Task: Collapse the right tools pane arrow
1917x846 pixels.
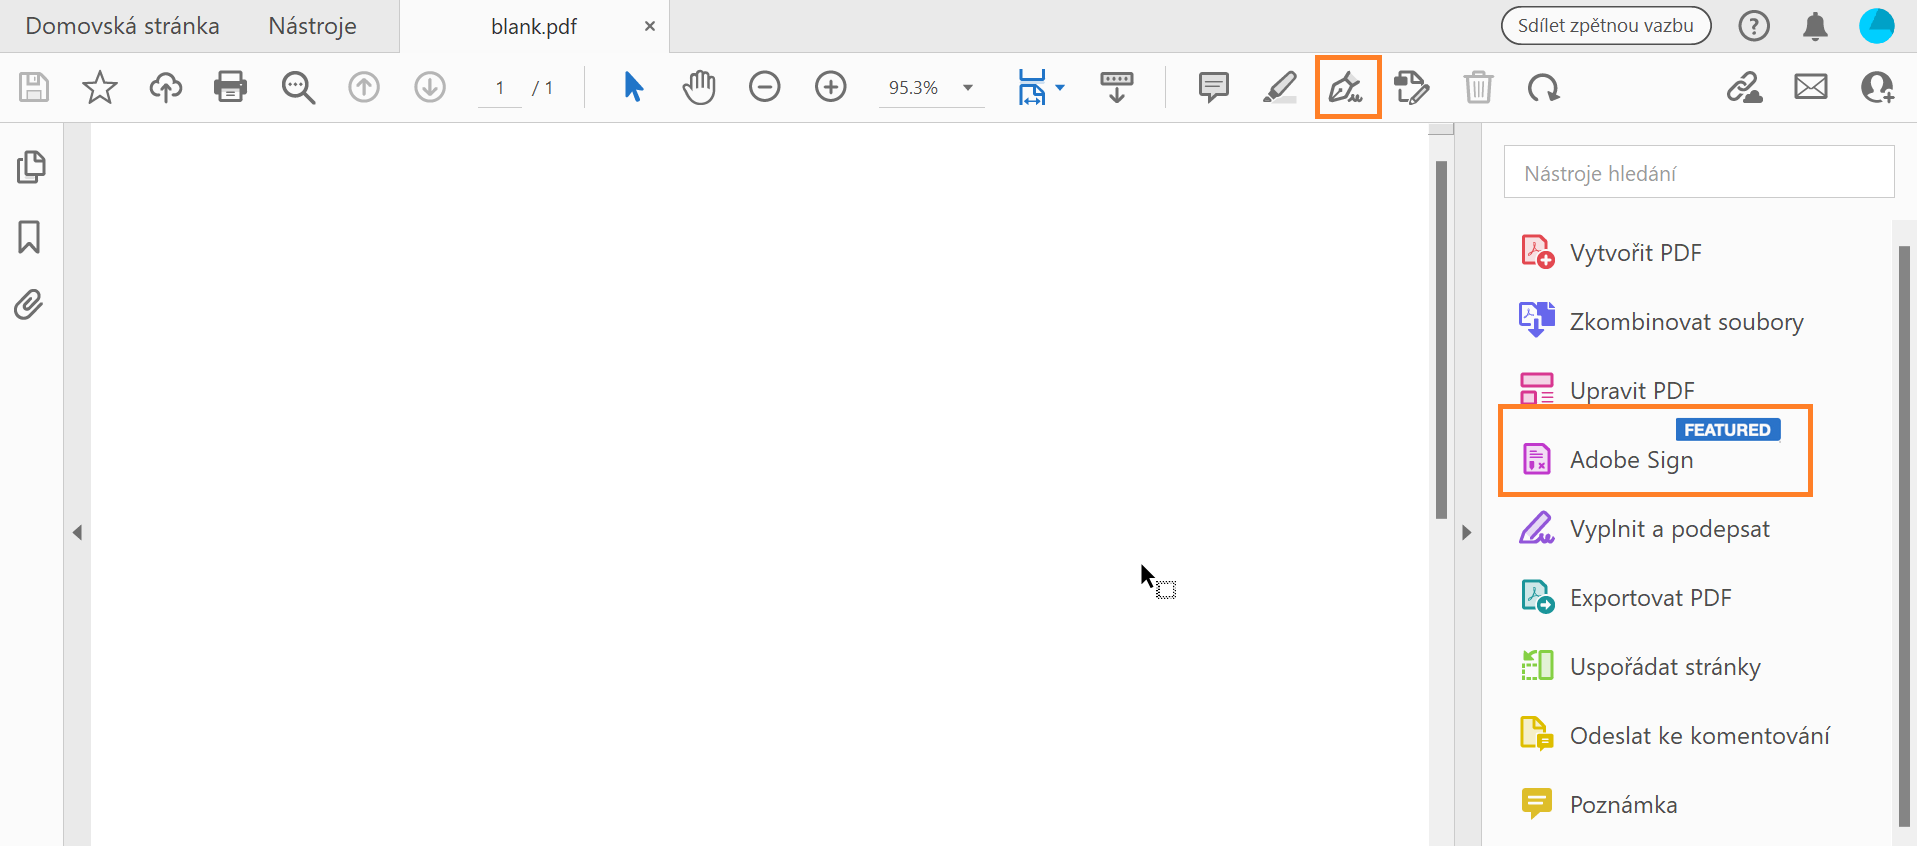Action: click(1467, 533)
